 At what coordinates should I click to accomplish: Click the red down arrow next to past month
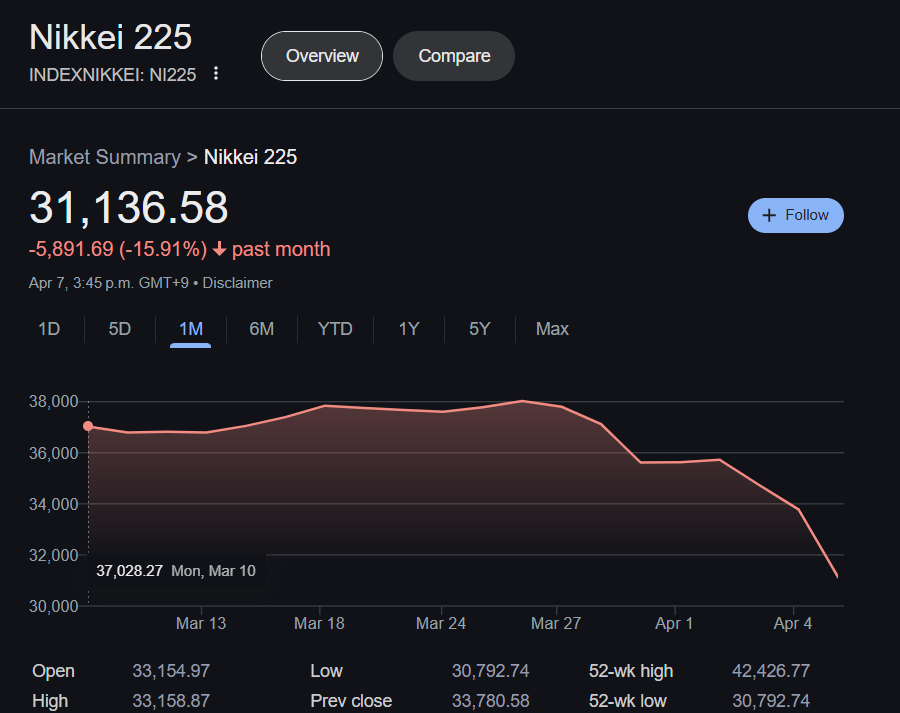(219, 249)
